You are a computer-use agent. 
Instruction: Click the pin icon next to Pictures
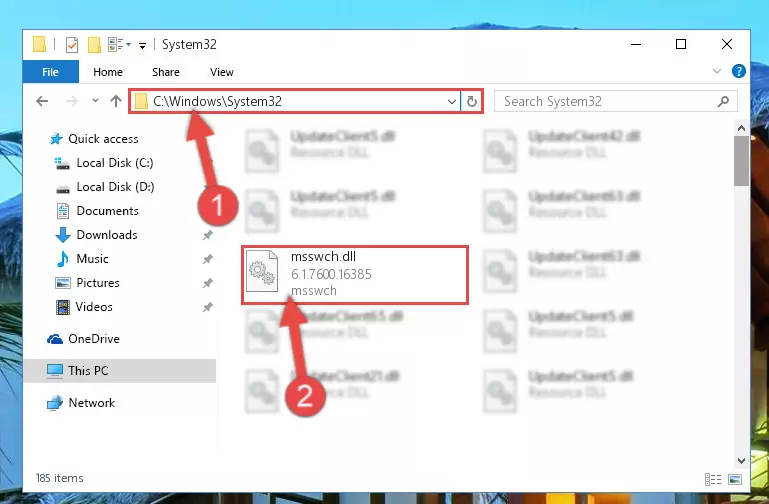click(207, 283)
